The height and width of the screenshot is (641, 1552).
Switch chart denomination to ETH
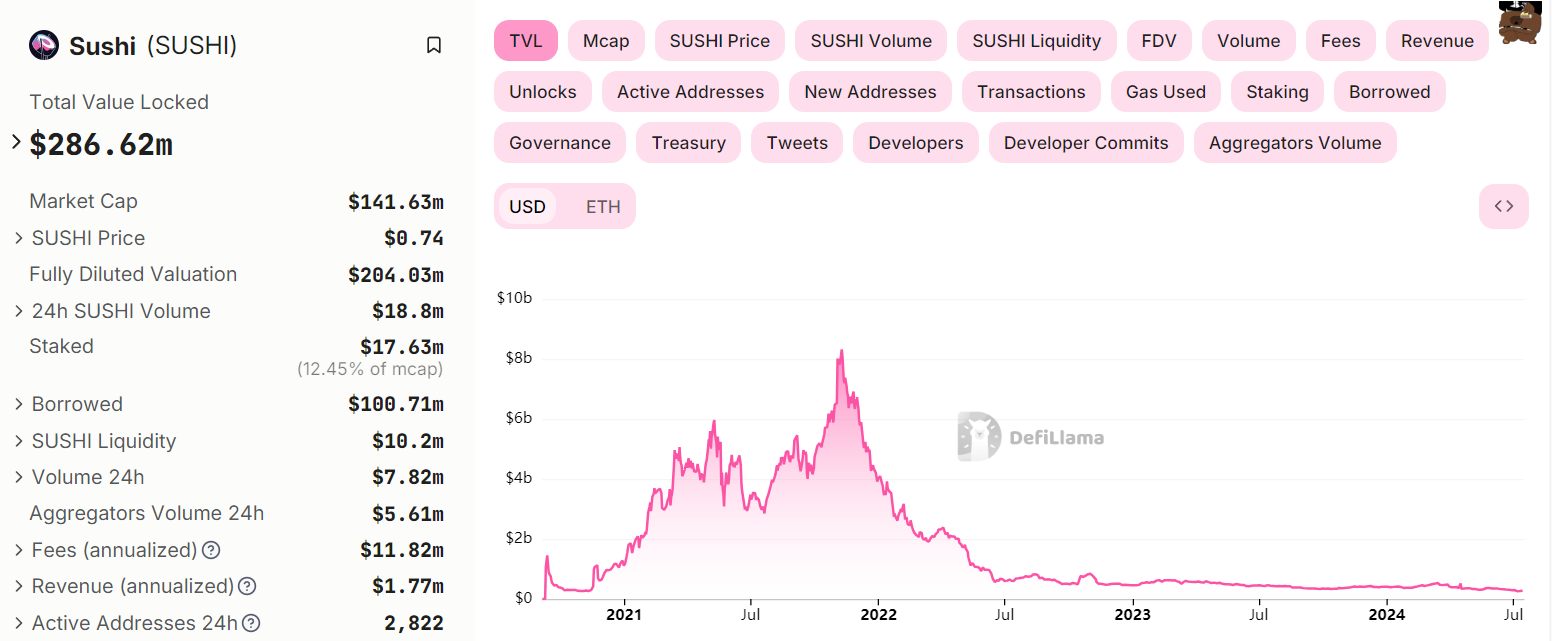point(603,207)
